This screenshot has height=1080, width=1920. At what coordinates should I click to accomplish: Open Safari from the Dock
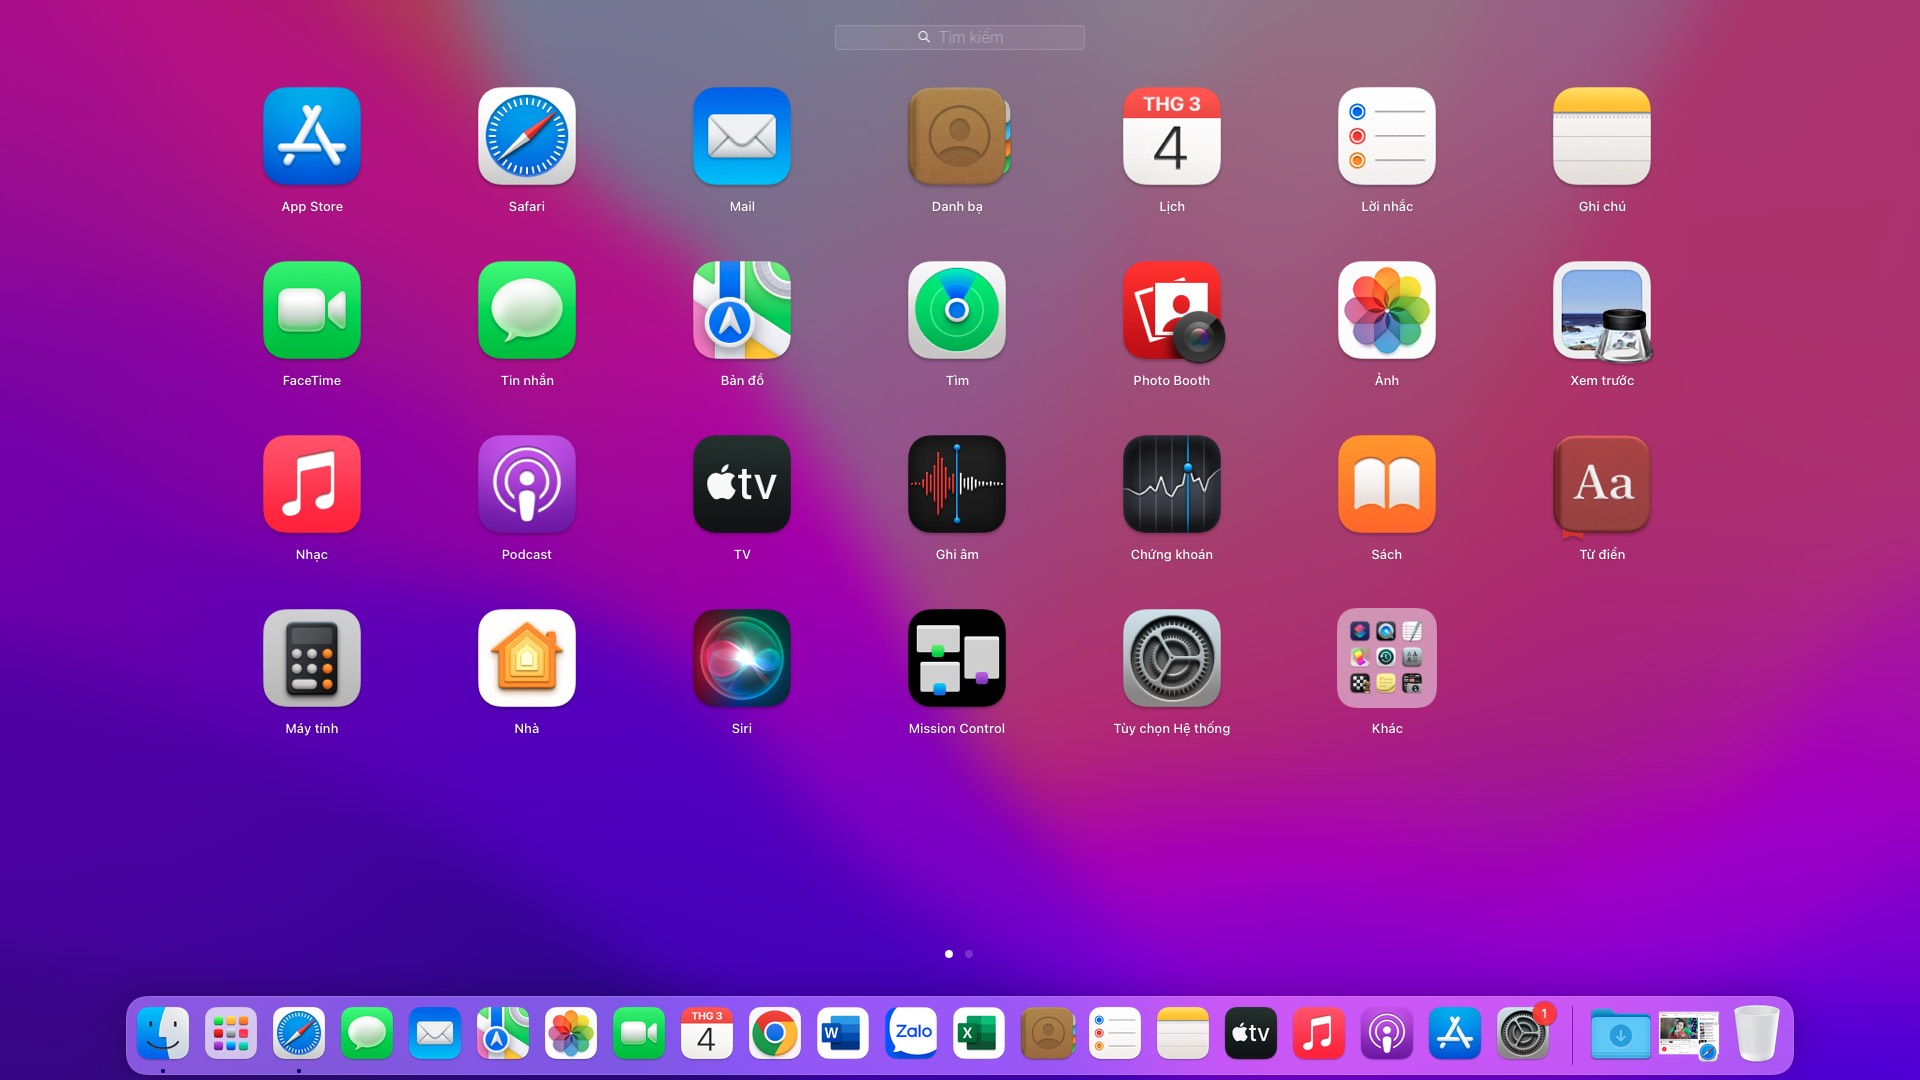299,1033
